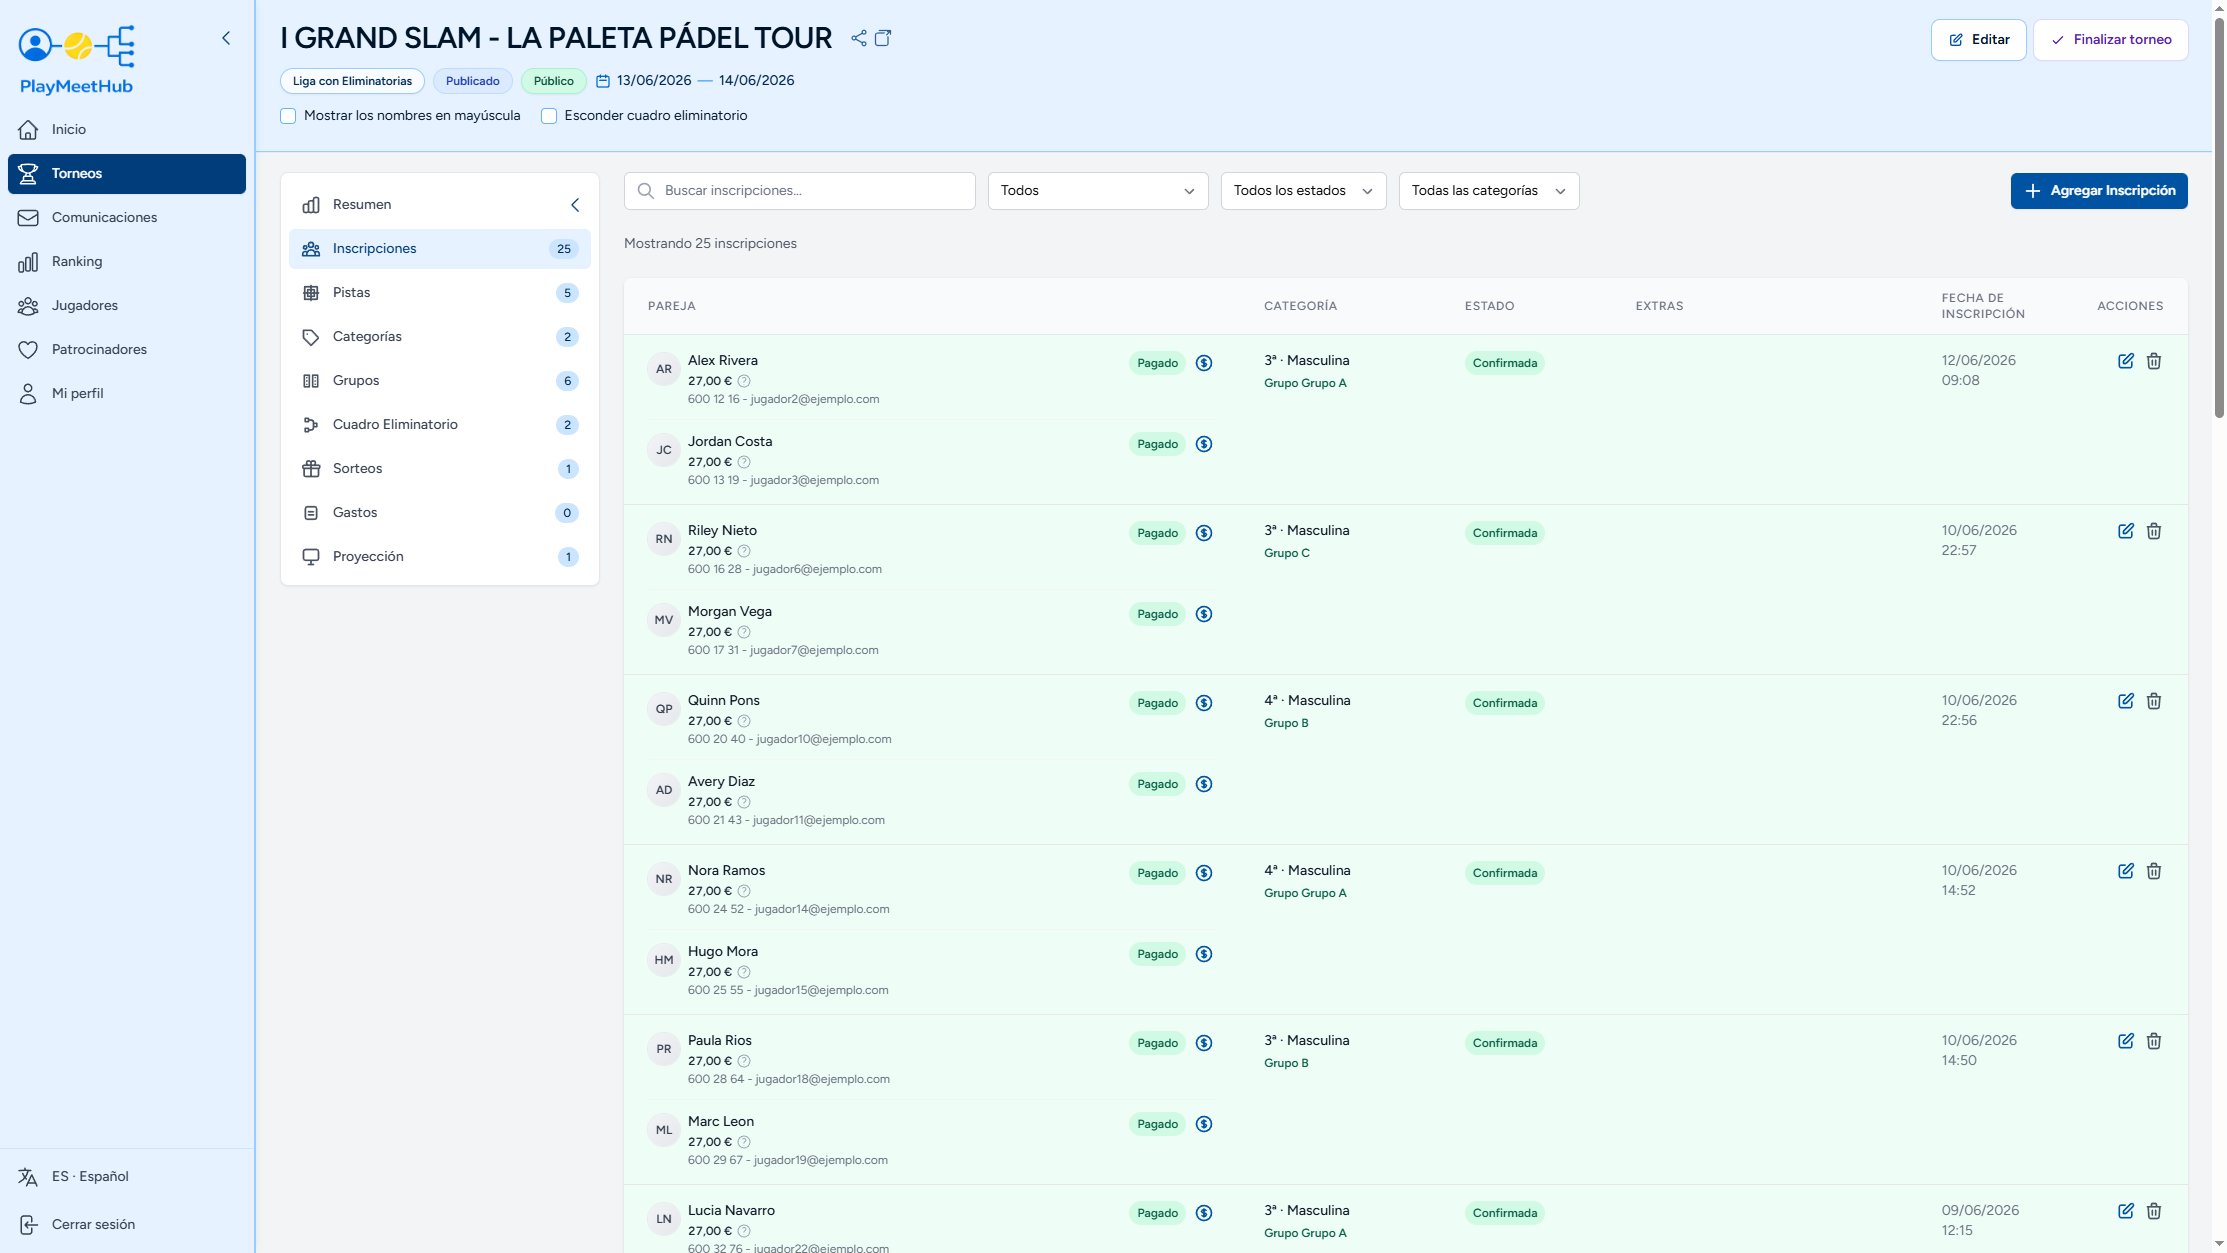
Task: Open Ranking in sidebar
Action: [x=127, y=262]
